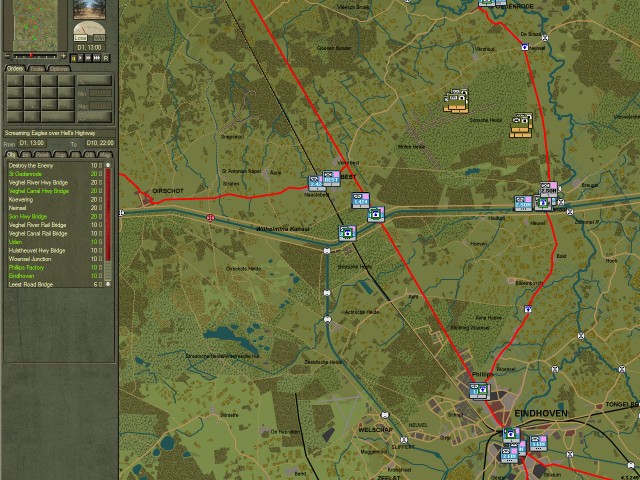Run simulation at fast speed
The width and height of the screenshot is (640, 480).
pos(88,58)
